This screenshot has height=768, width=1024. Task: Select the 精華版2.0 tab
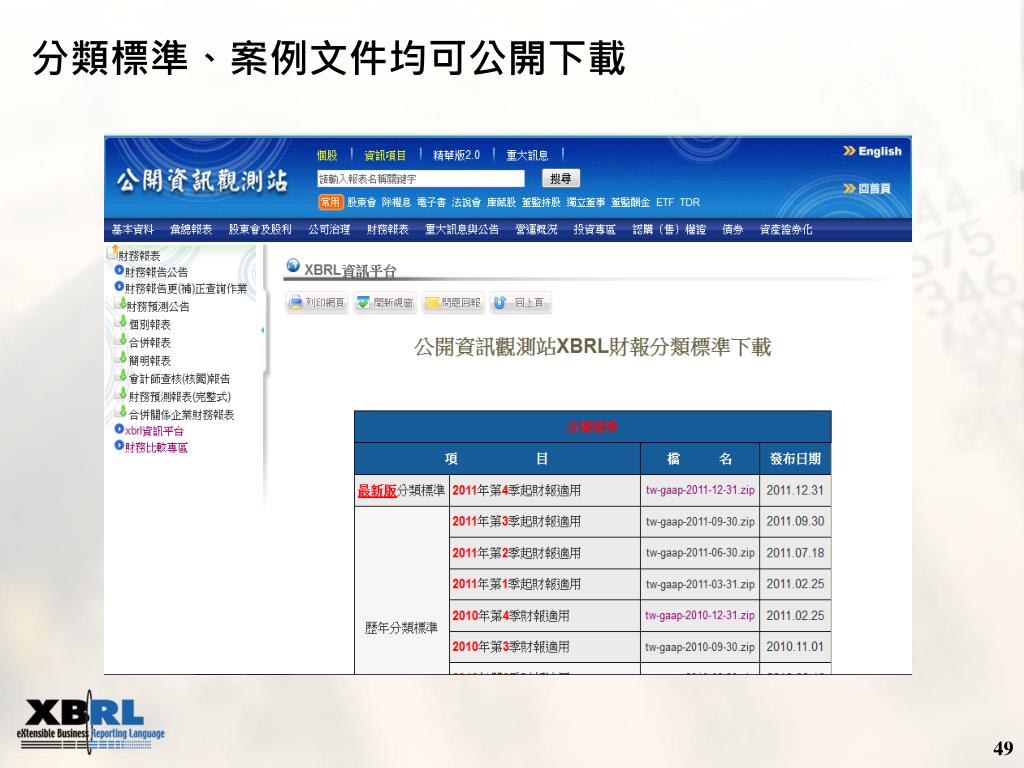pyautogui.click(x=456, y=155)
